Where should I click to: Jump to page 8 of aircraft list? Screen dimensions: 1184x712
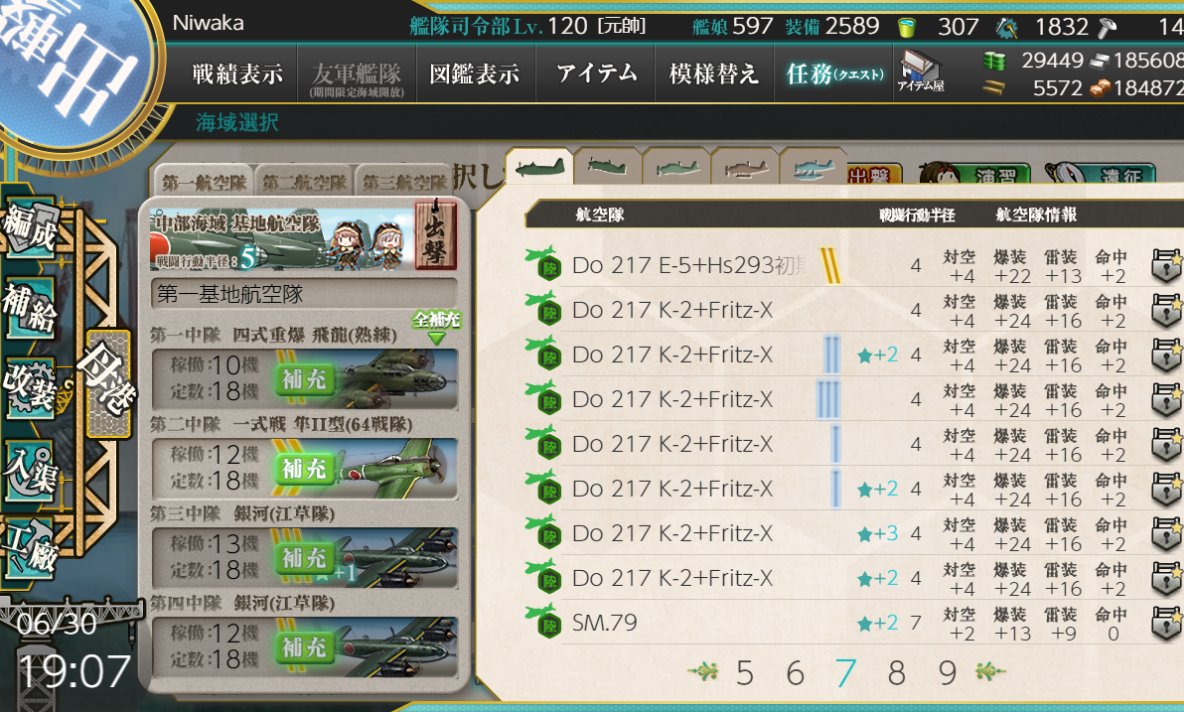896,672
